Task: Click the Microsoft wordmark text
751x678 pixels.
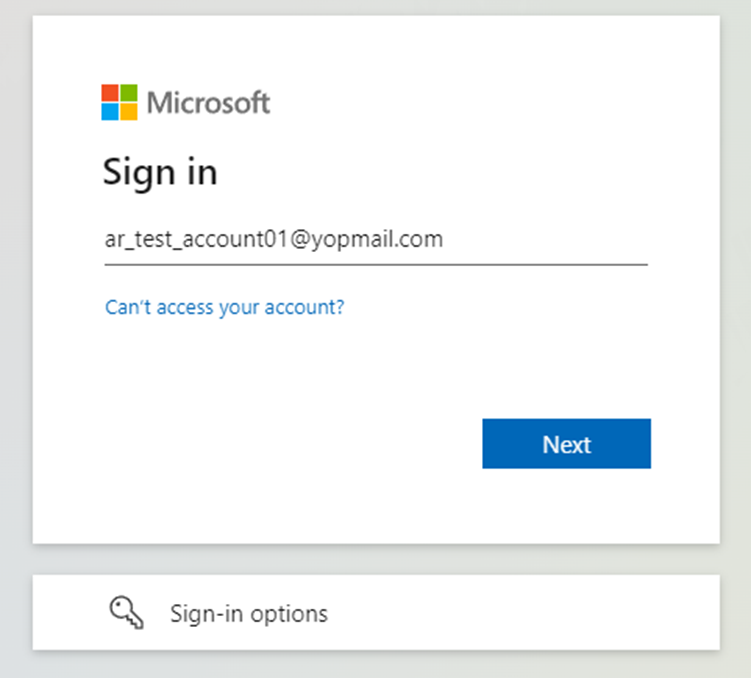Action: tap(208, 102)
